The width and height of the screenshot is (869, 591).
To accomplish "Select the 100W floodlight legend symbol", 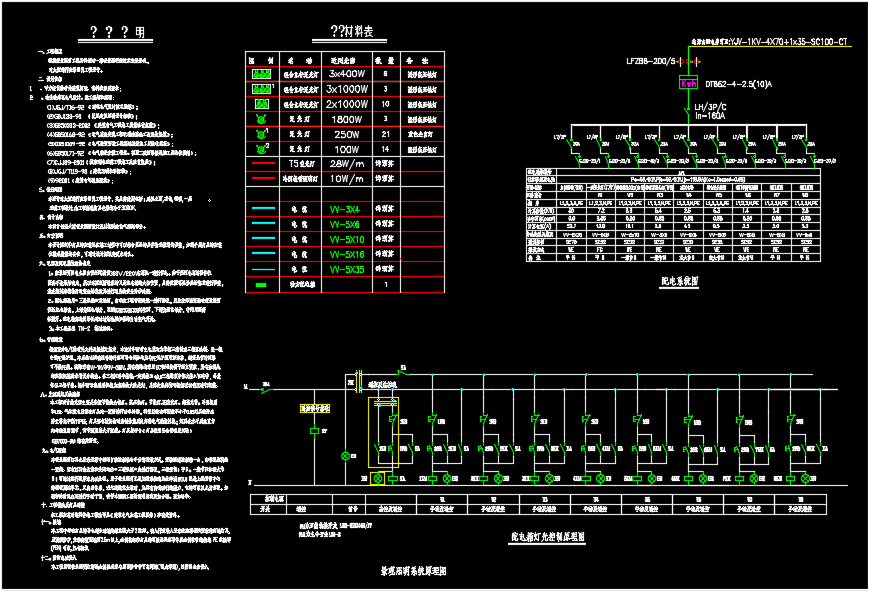I will coord(262,148).
